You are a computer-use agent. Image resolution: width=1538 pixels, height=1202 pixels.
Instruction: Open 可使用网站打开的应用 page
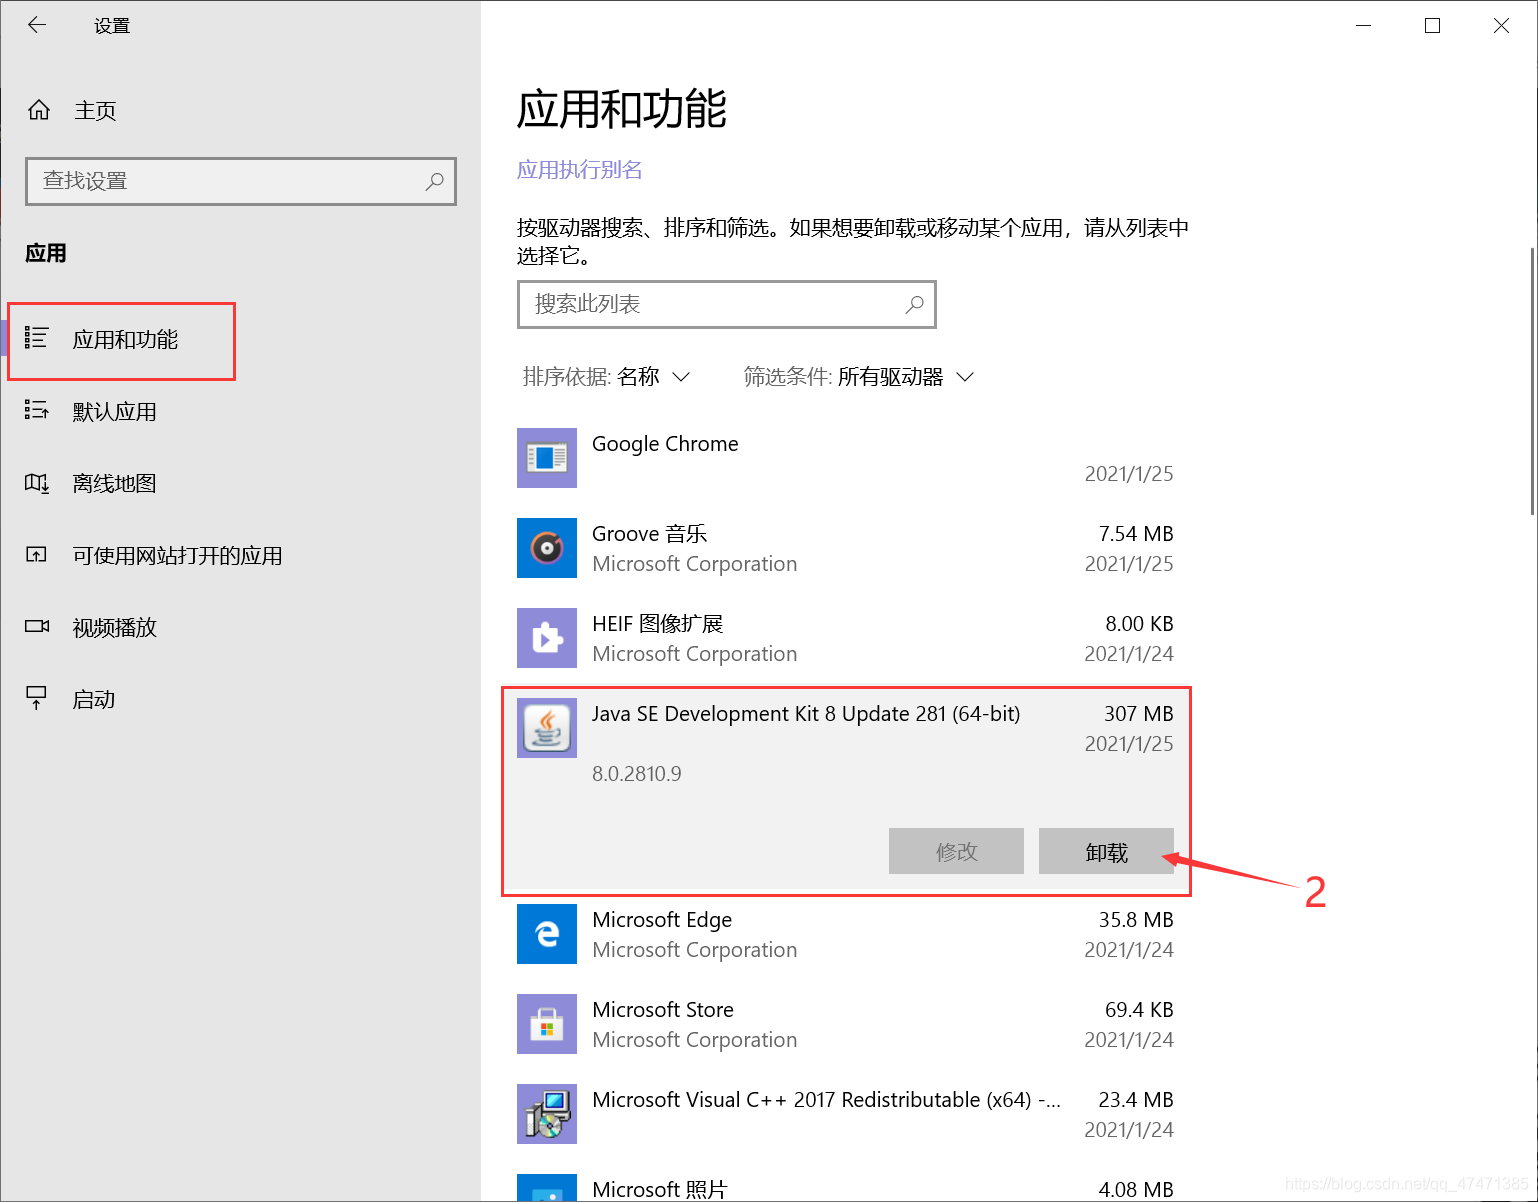pos(177,555)
